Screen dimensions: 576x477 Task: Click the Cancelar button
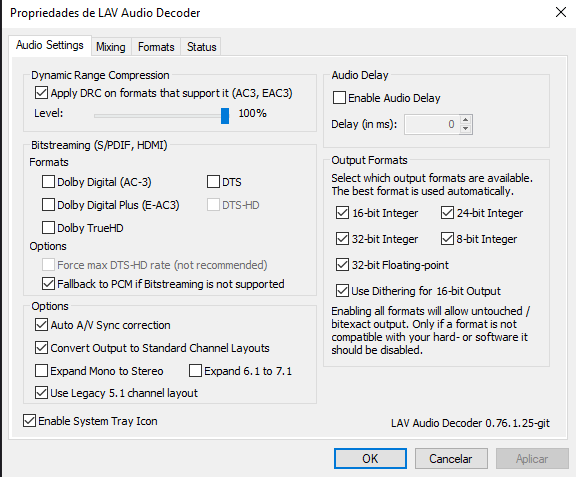click(x=451, y=458)
